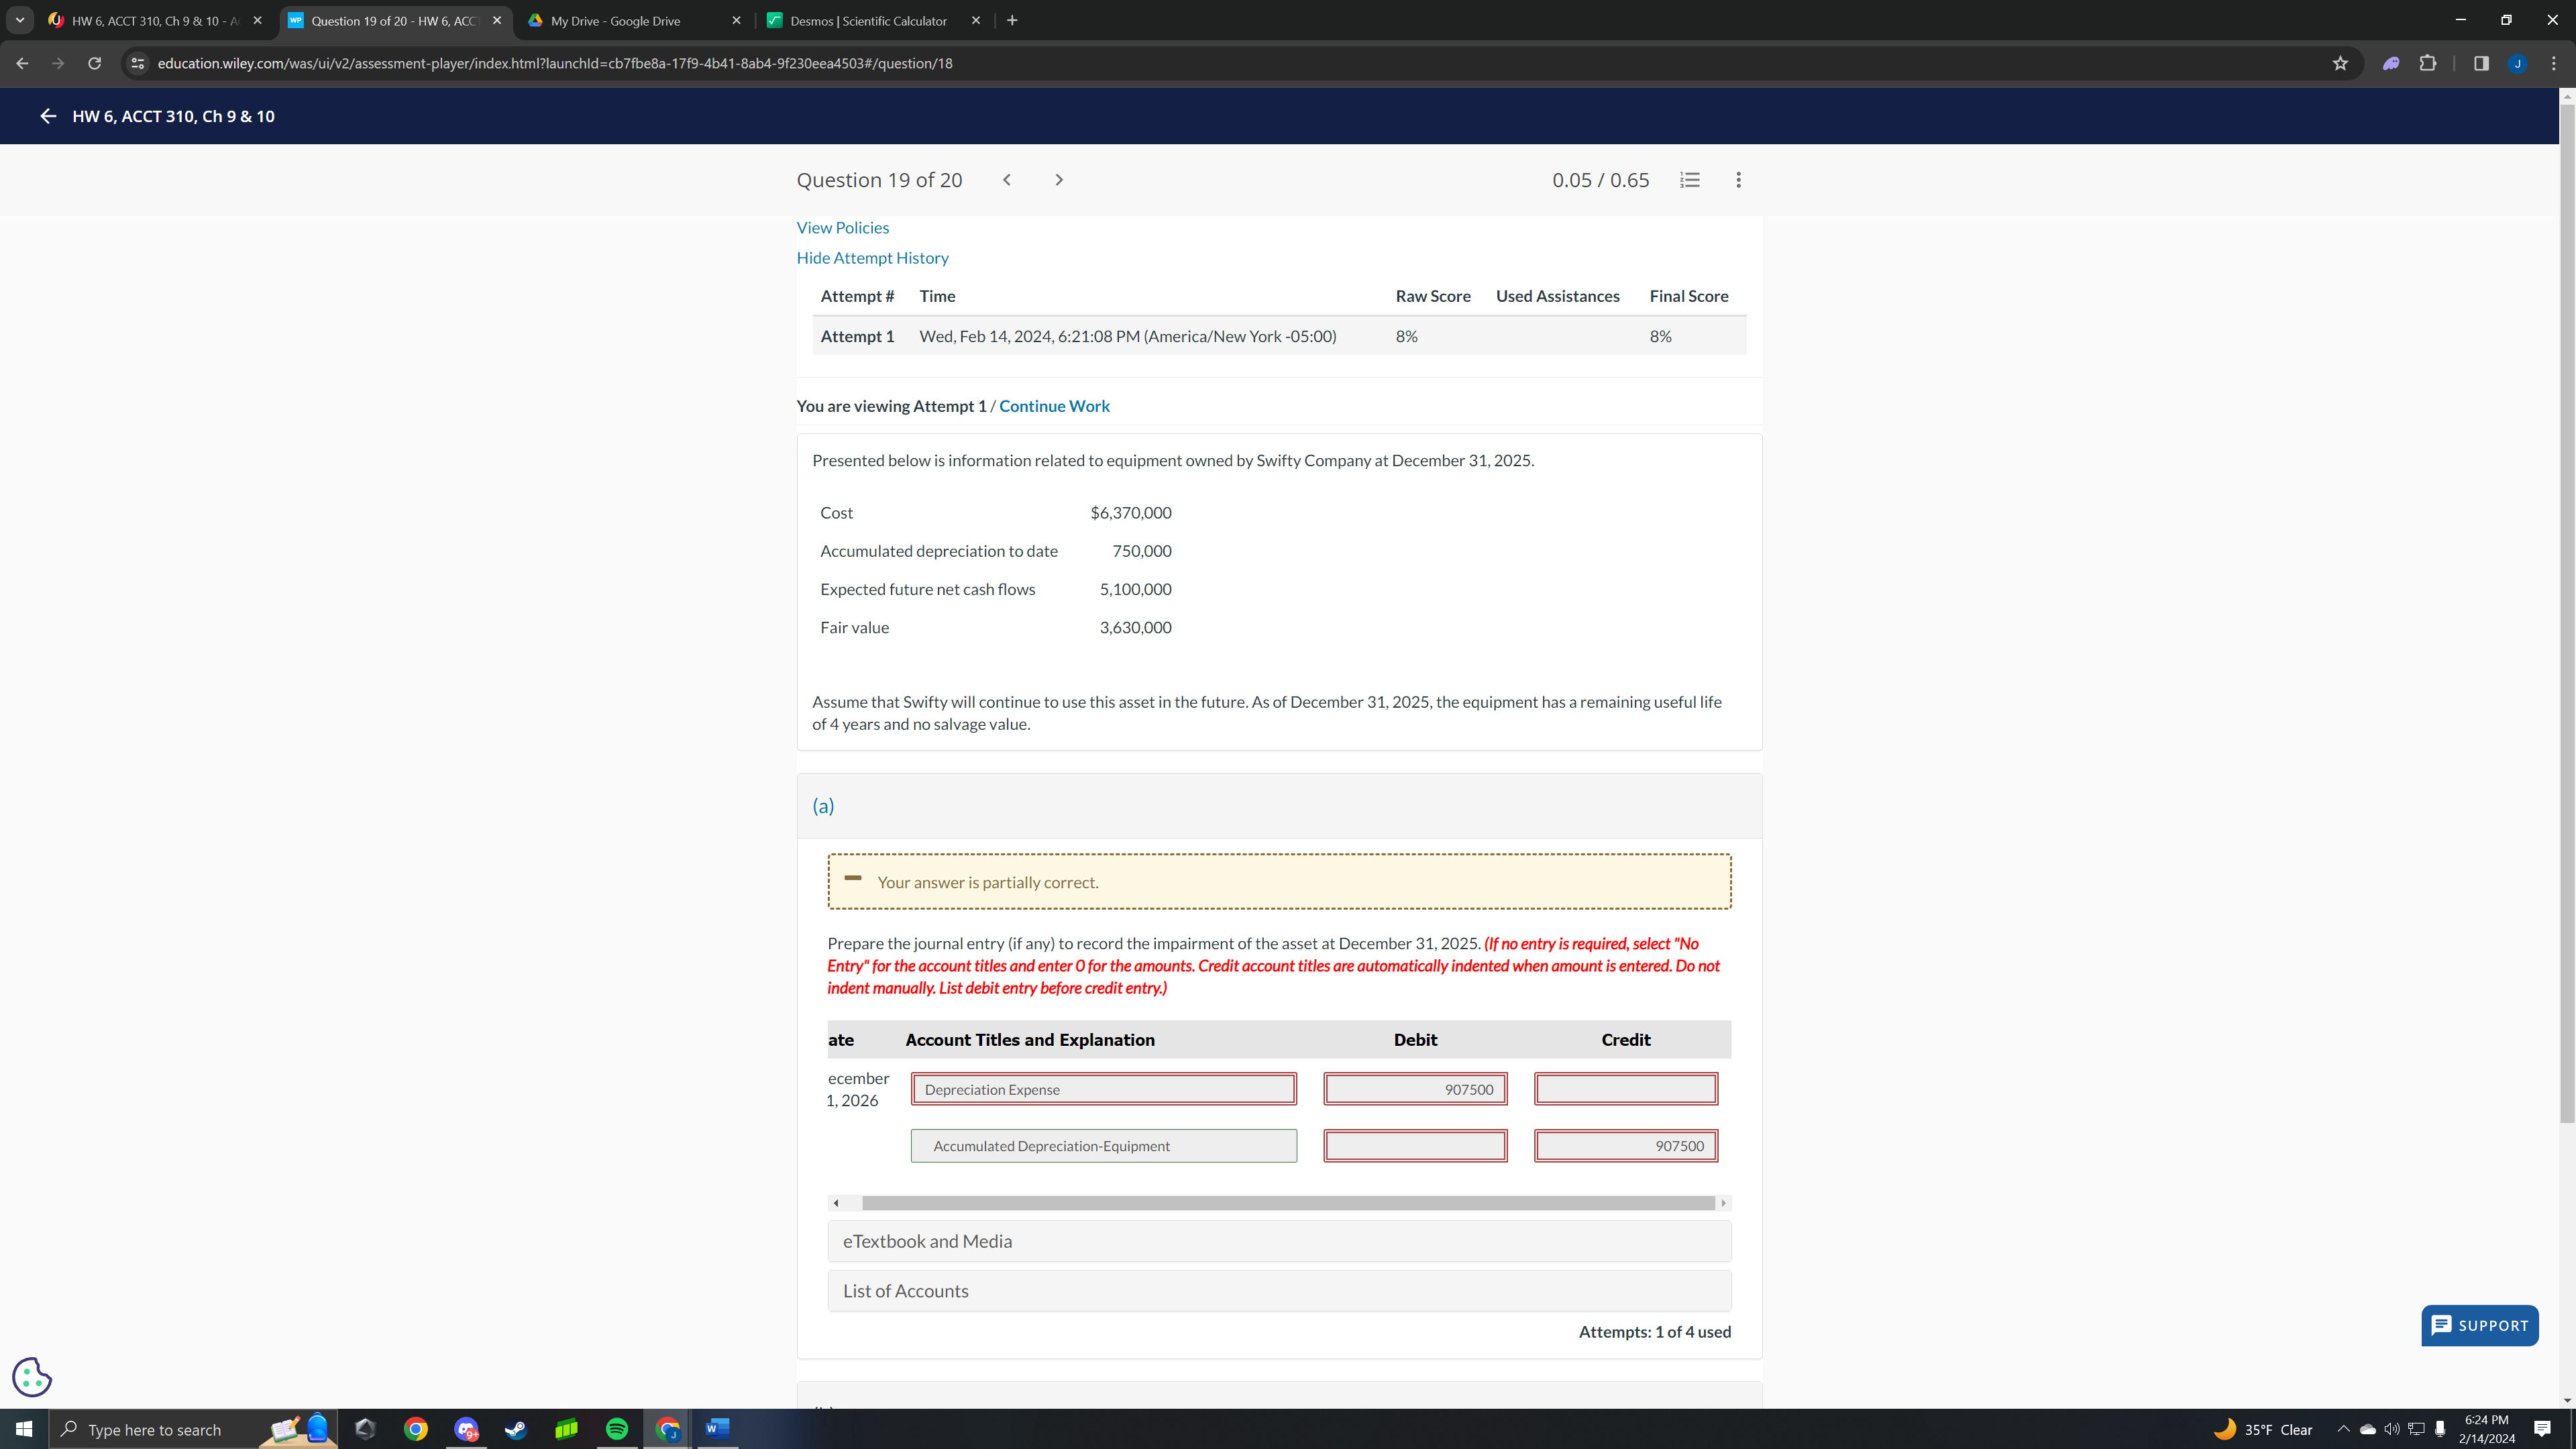Click the cookie consent icon in bottom corner

point(31,1377)
